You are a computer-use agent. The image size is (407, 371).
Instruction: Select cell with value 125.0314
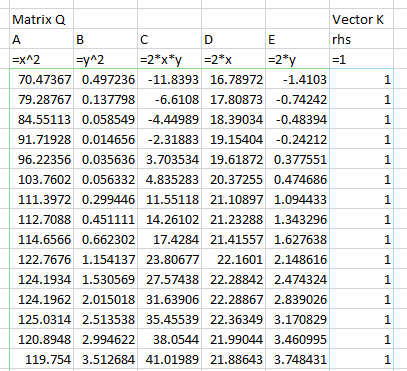click(x=41, y=319)
